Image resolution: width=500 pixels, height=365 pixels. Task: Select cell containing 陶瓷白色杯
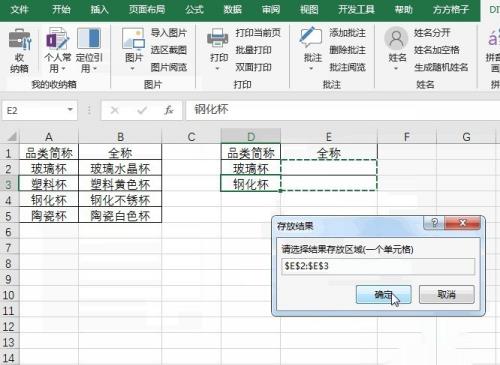(120, 216)
